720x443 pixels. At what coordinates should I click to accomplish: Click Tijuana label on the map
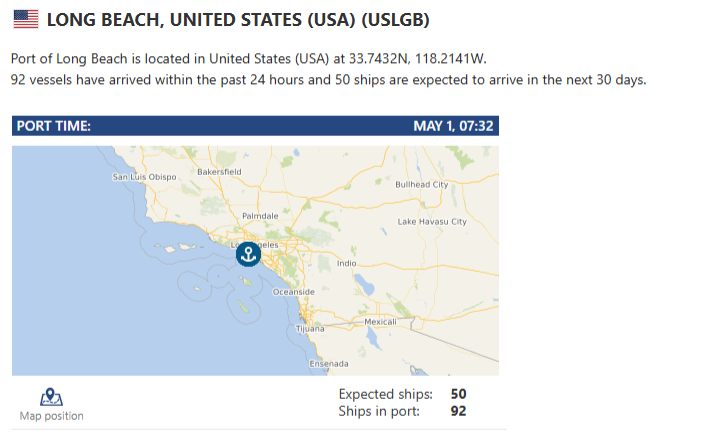(310, 329)
